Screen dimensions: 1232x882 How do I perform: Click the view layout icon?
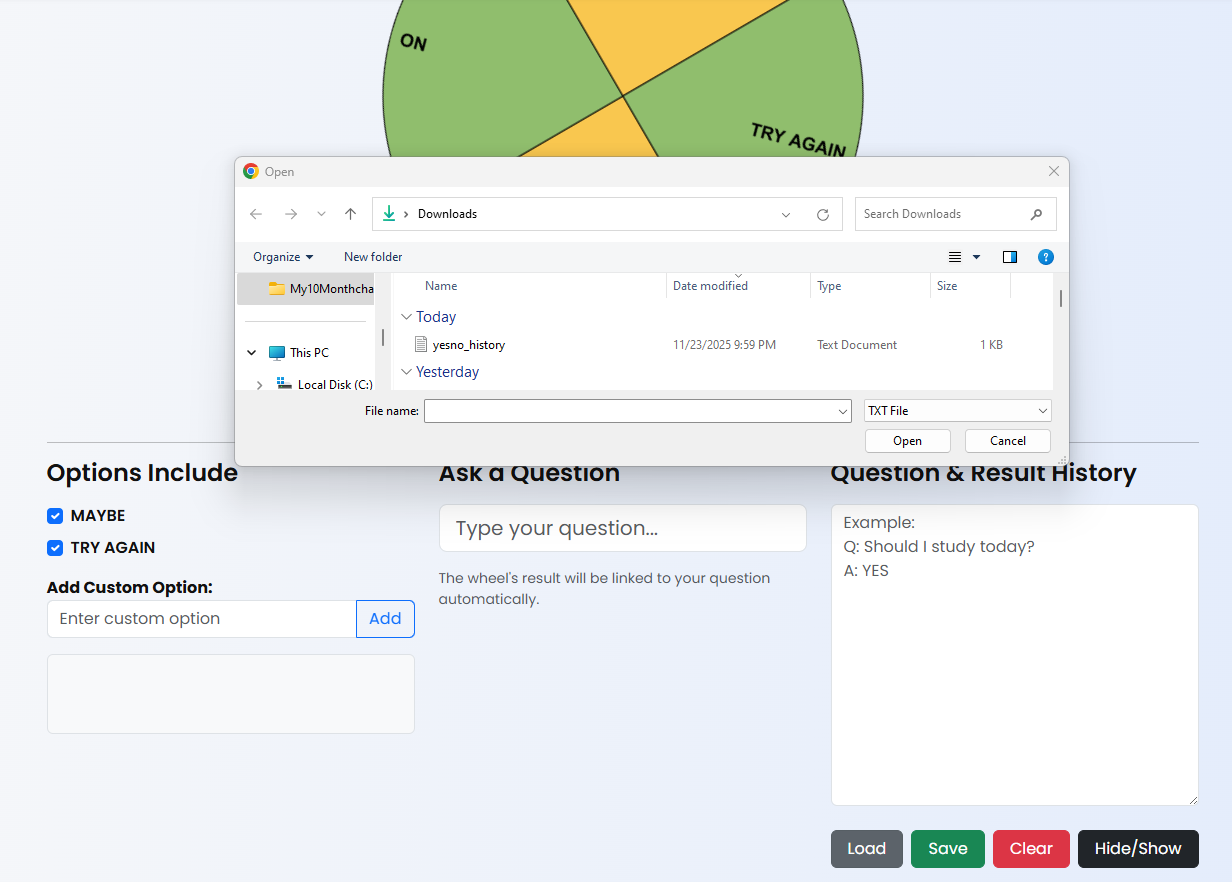pos(955,257)
